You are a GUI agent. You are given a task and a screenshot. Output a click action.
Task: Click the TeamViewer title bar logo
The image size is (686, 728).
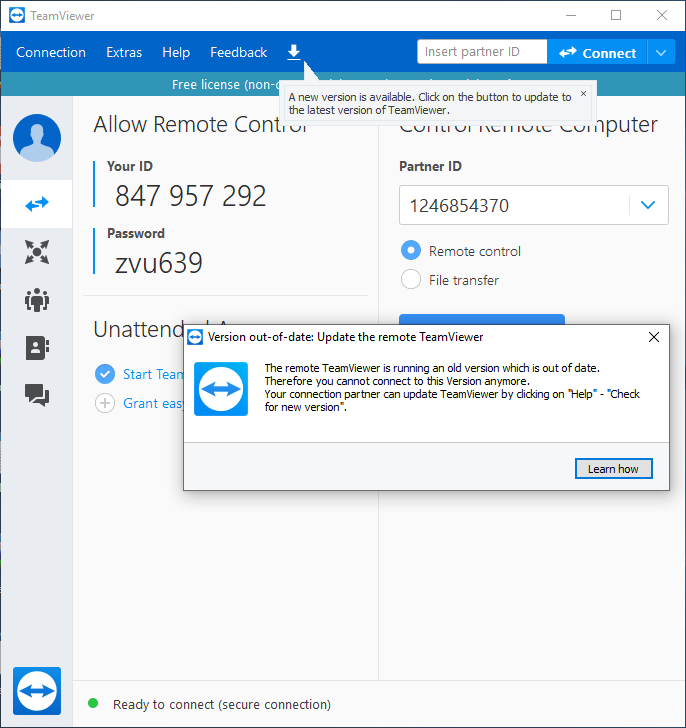17,15
